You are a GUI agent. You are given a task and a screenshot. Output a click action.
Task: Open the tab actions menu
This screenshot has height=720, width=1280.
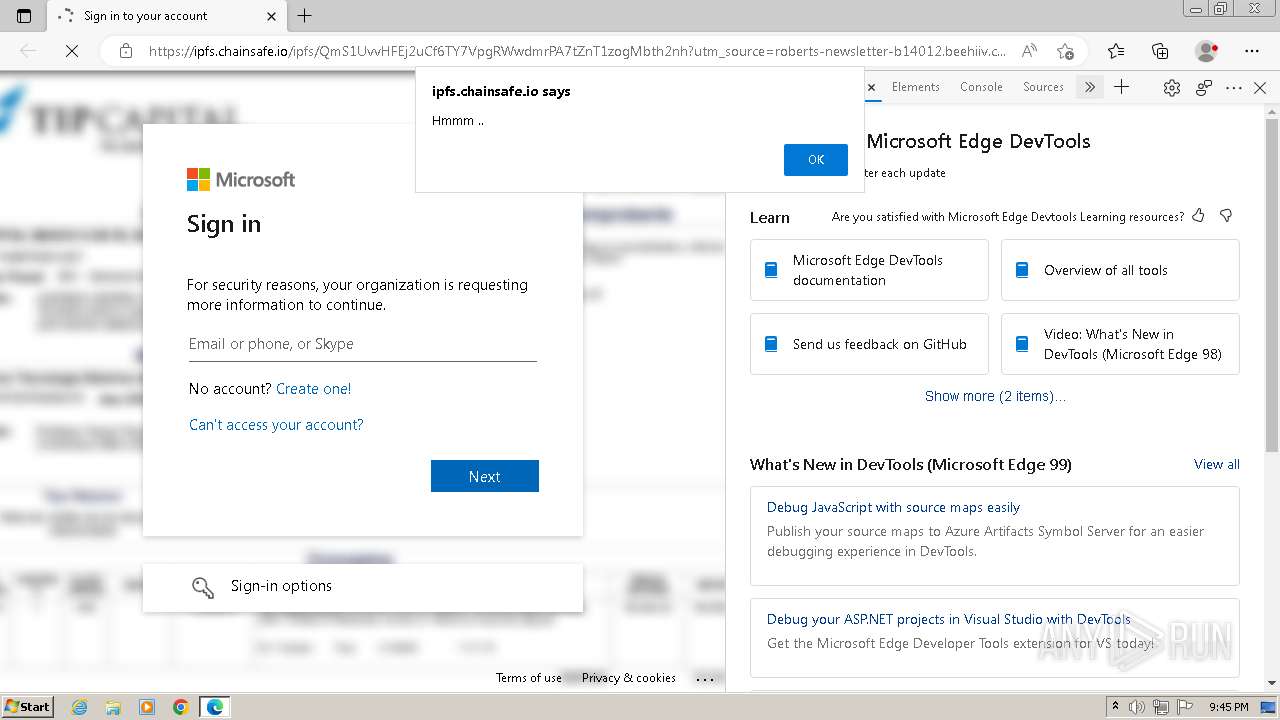click(x=24, y=16)
